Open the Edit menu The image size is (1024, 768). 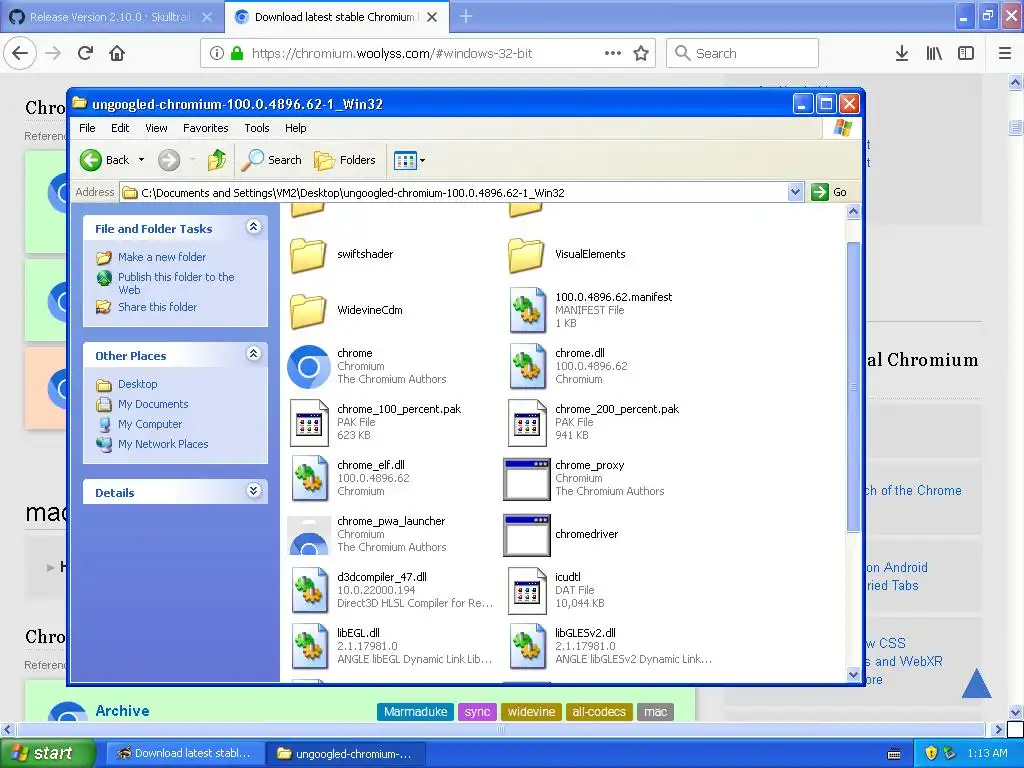point(120,128)
